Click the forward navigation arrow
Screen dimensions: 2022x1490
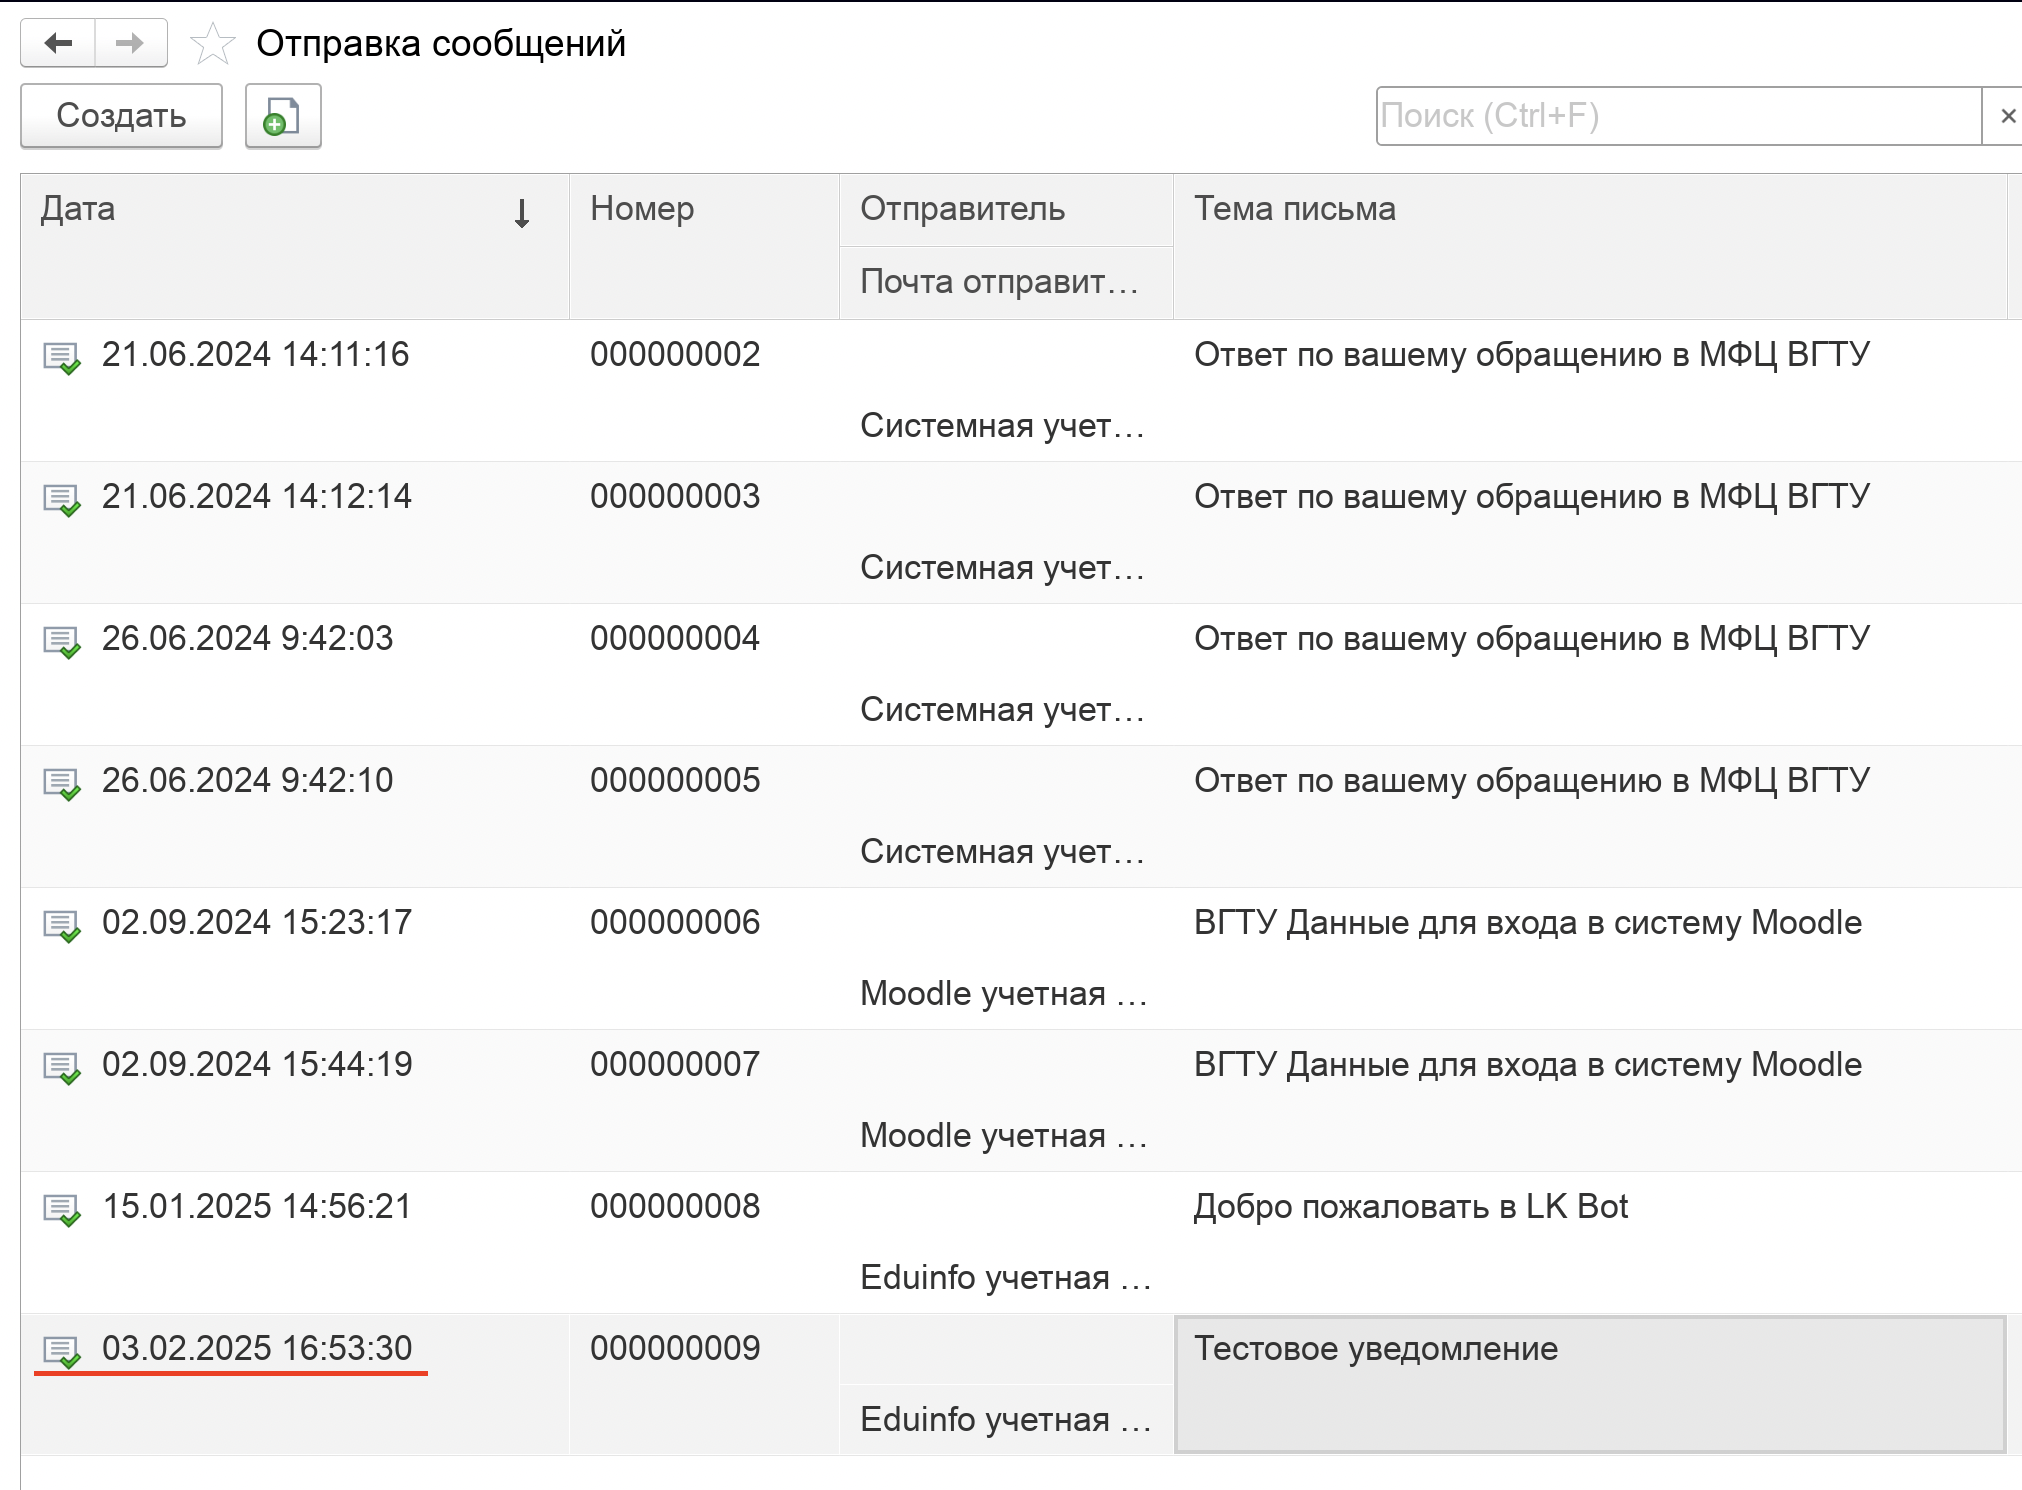click(x=130, y=43)
